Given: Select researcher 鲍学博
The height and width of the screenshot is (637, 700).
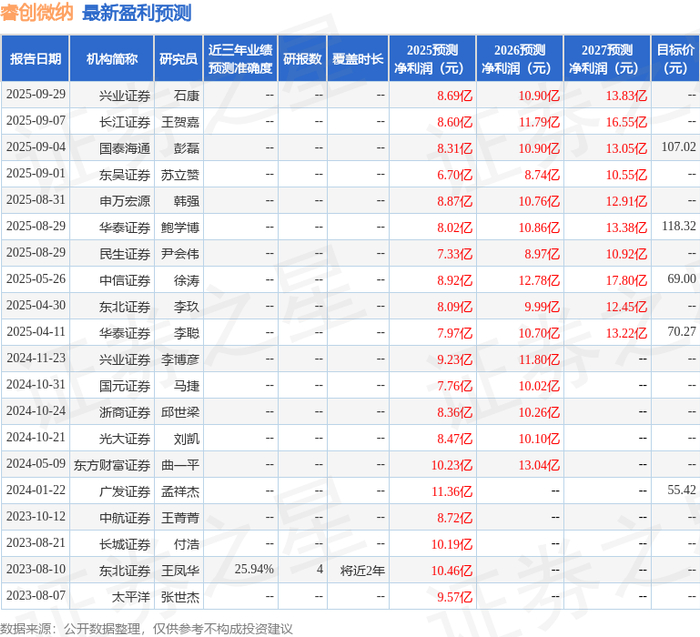Looking at the screenshot, I should click(180, 227).
